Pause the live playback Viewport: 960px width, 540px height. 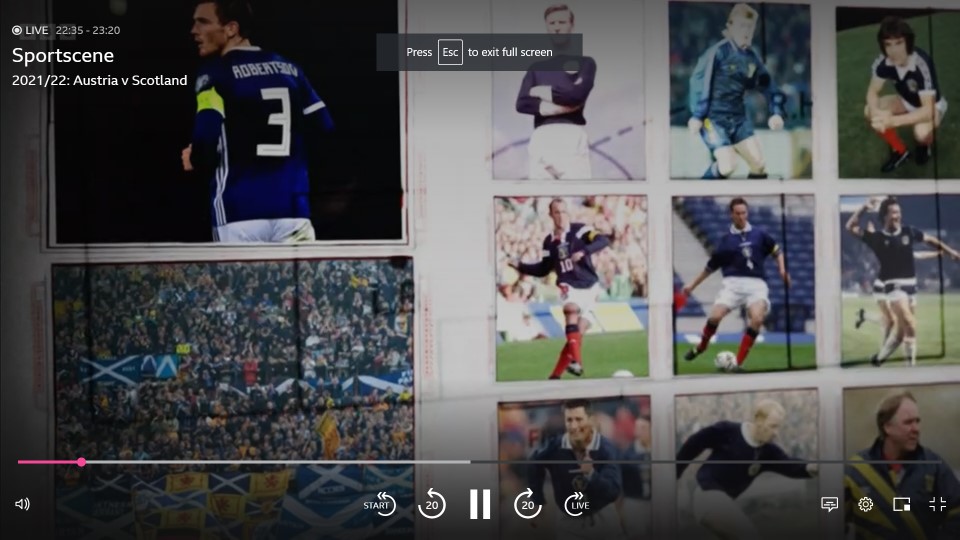[x=480, y=504]
